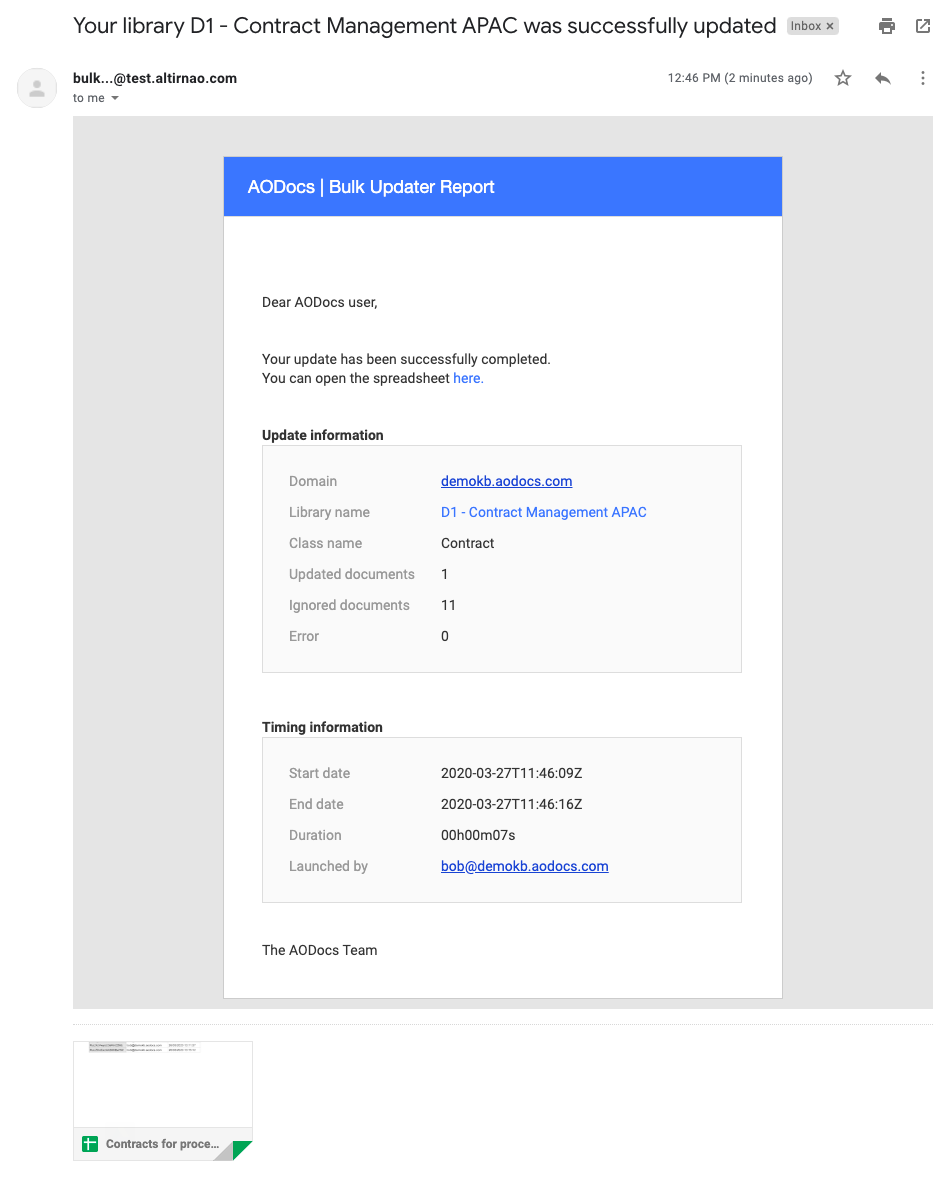946x1186 pixels.
Task: Remove the Inbox label with its X
Action: [x=830, y=26]
